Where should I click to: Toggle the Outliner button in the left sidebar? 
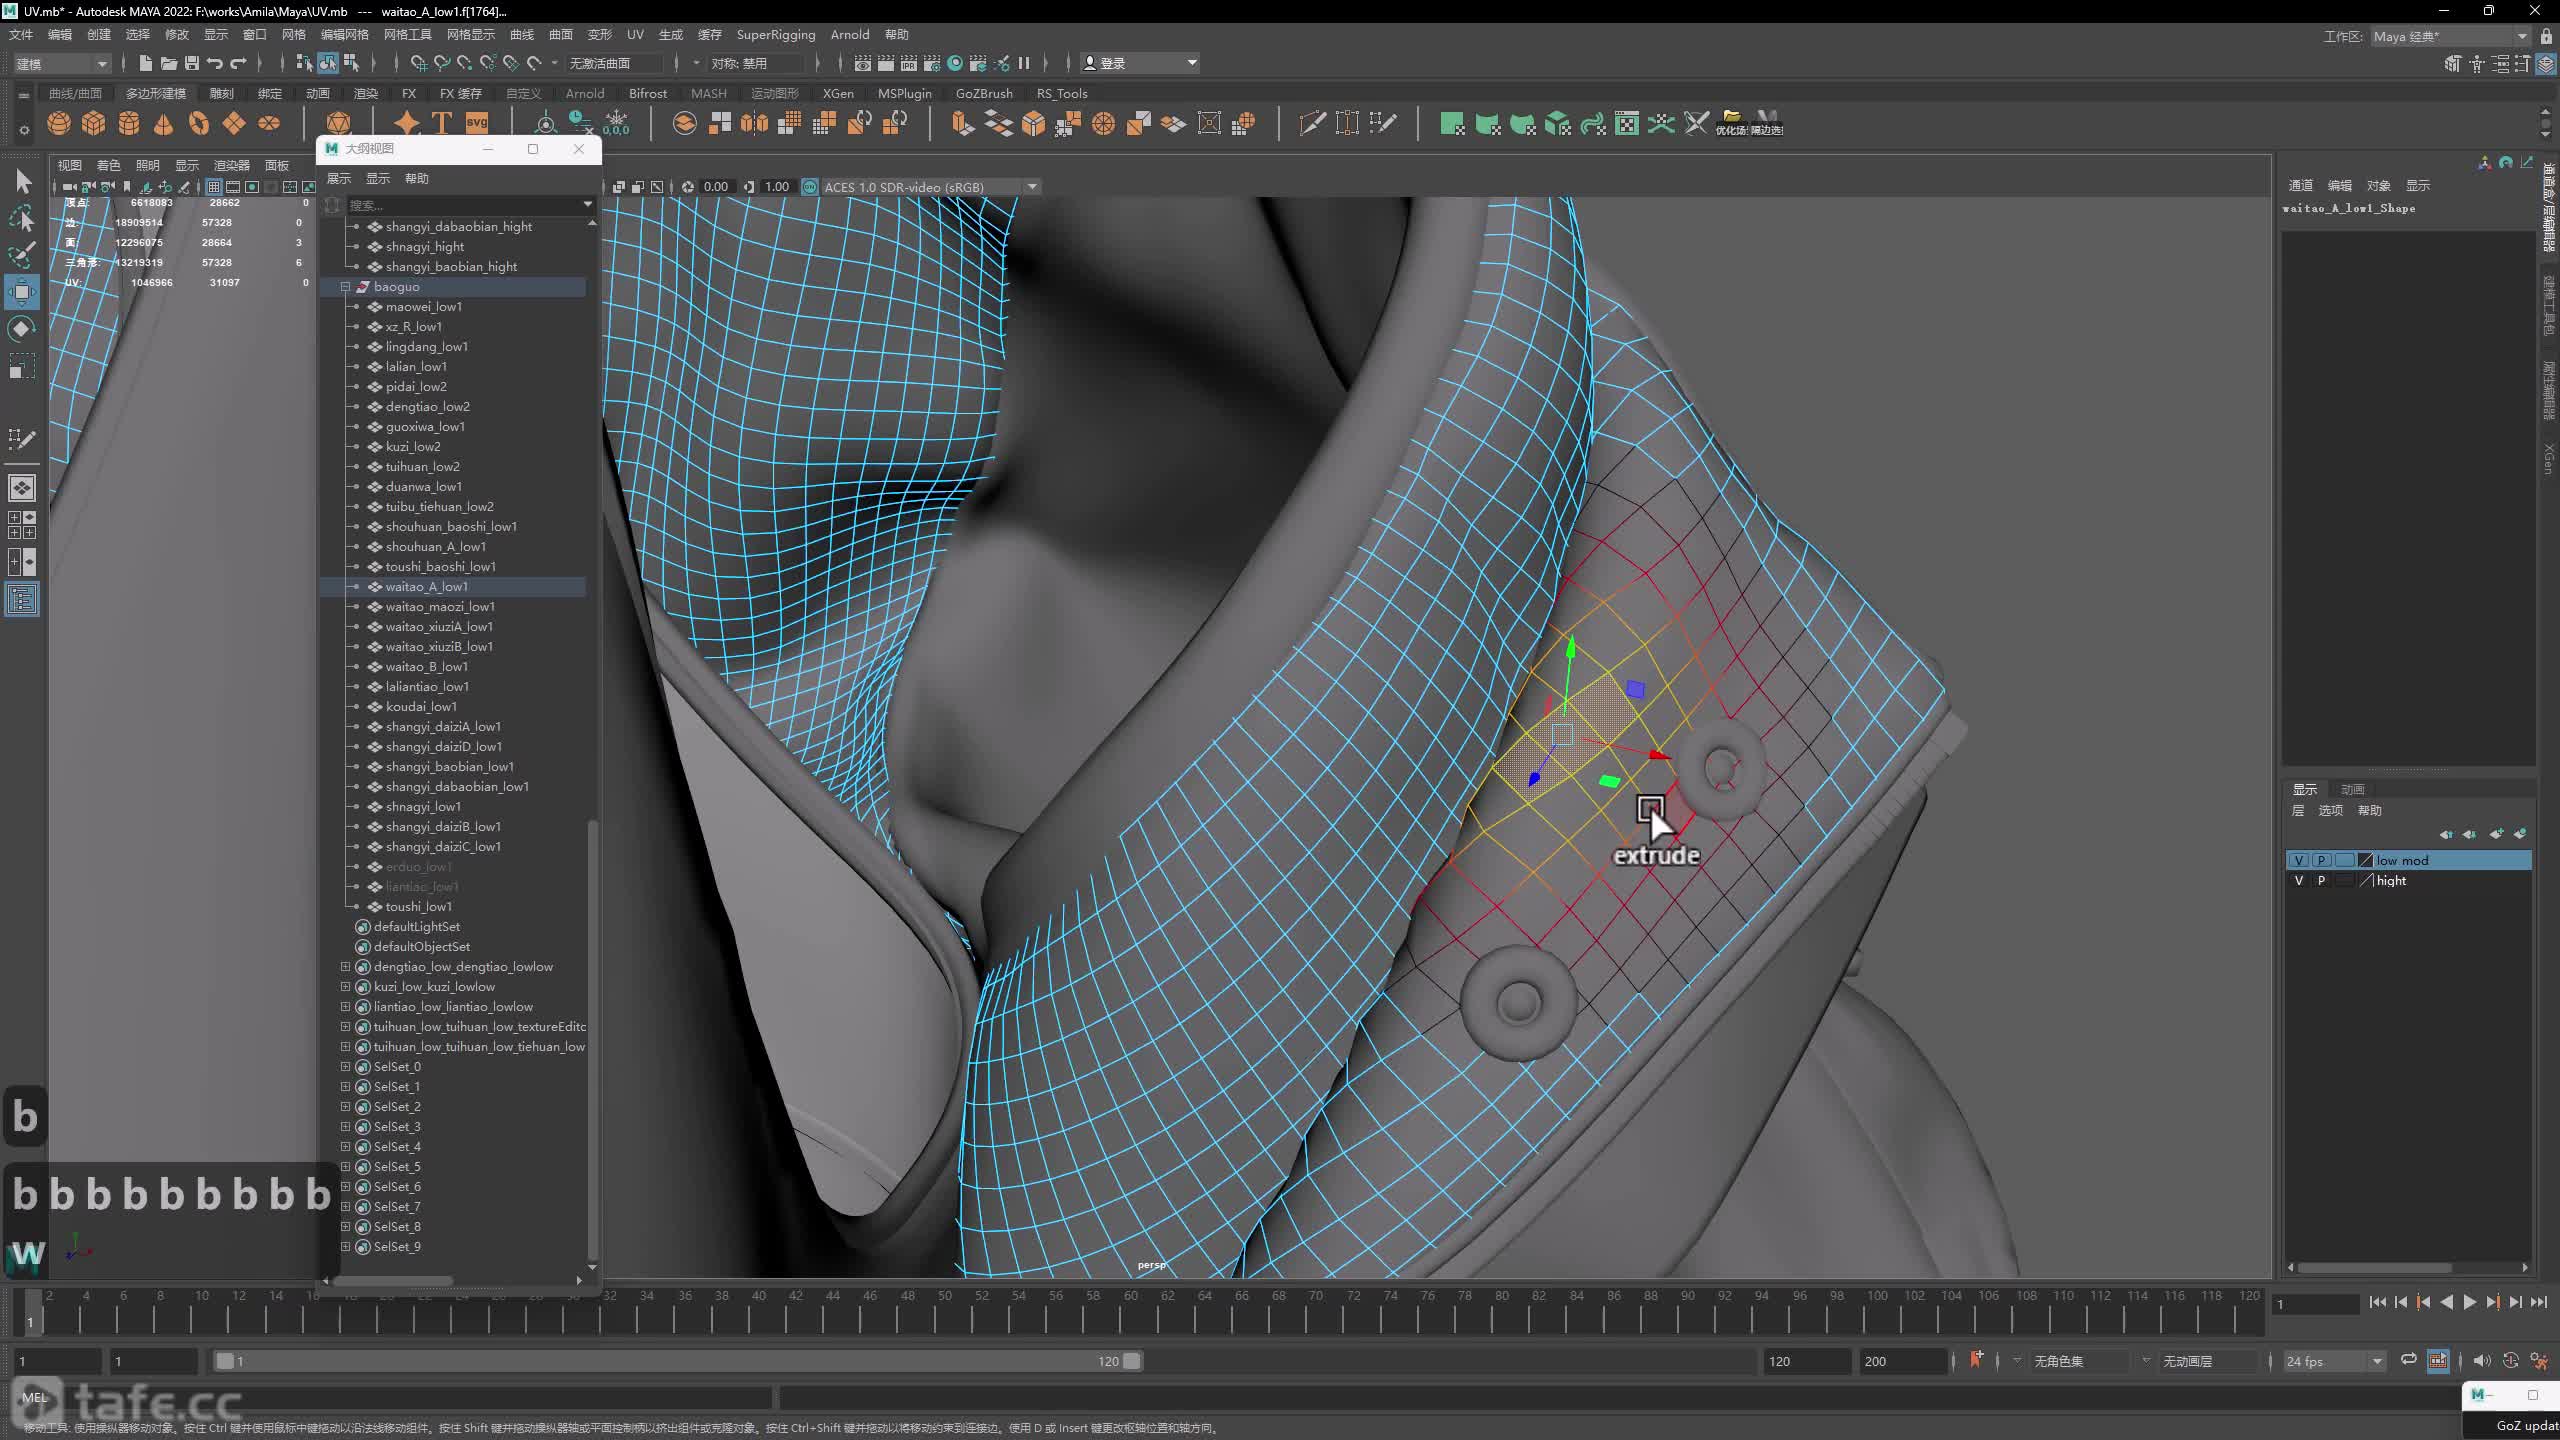(x=22, y=599)
